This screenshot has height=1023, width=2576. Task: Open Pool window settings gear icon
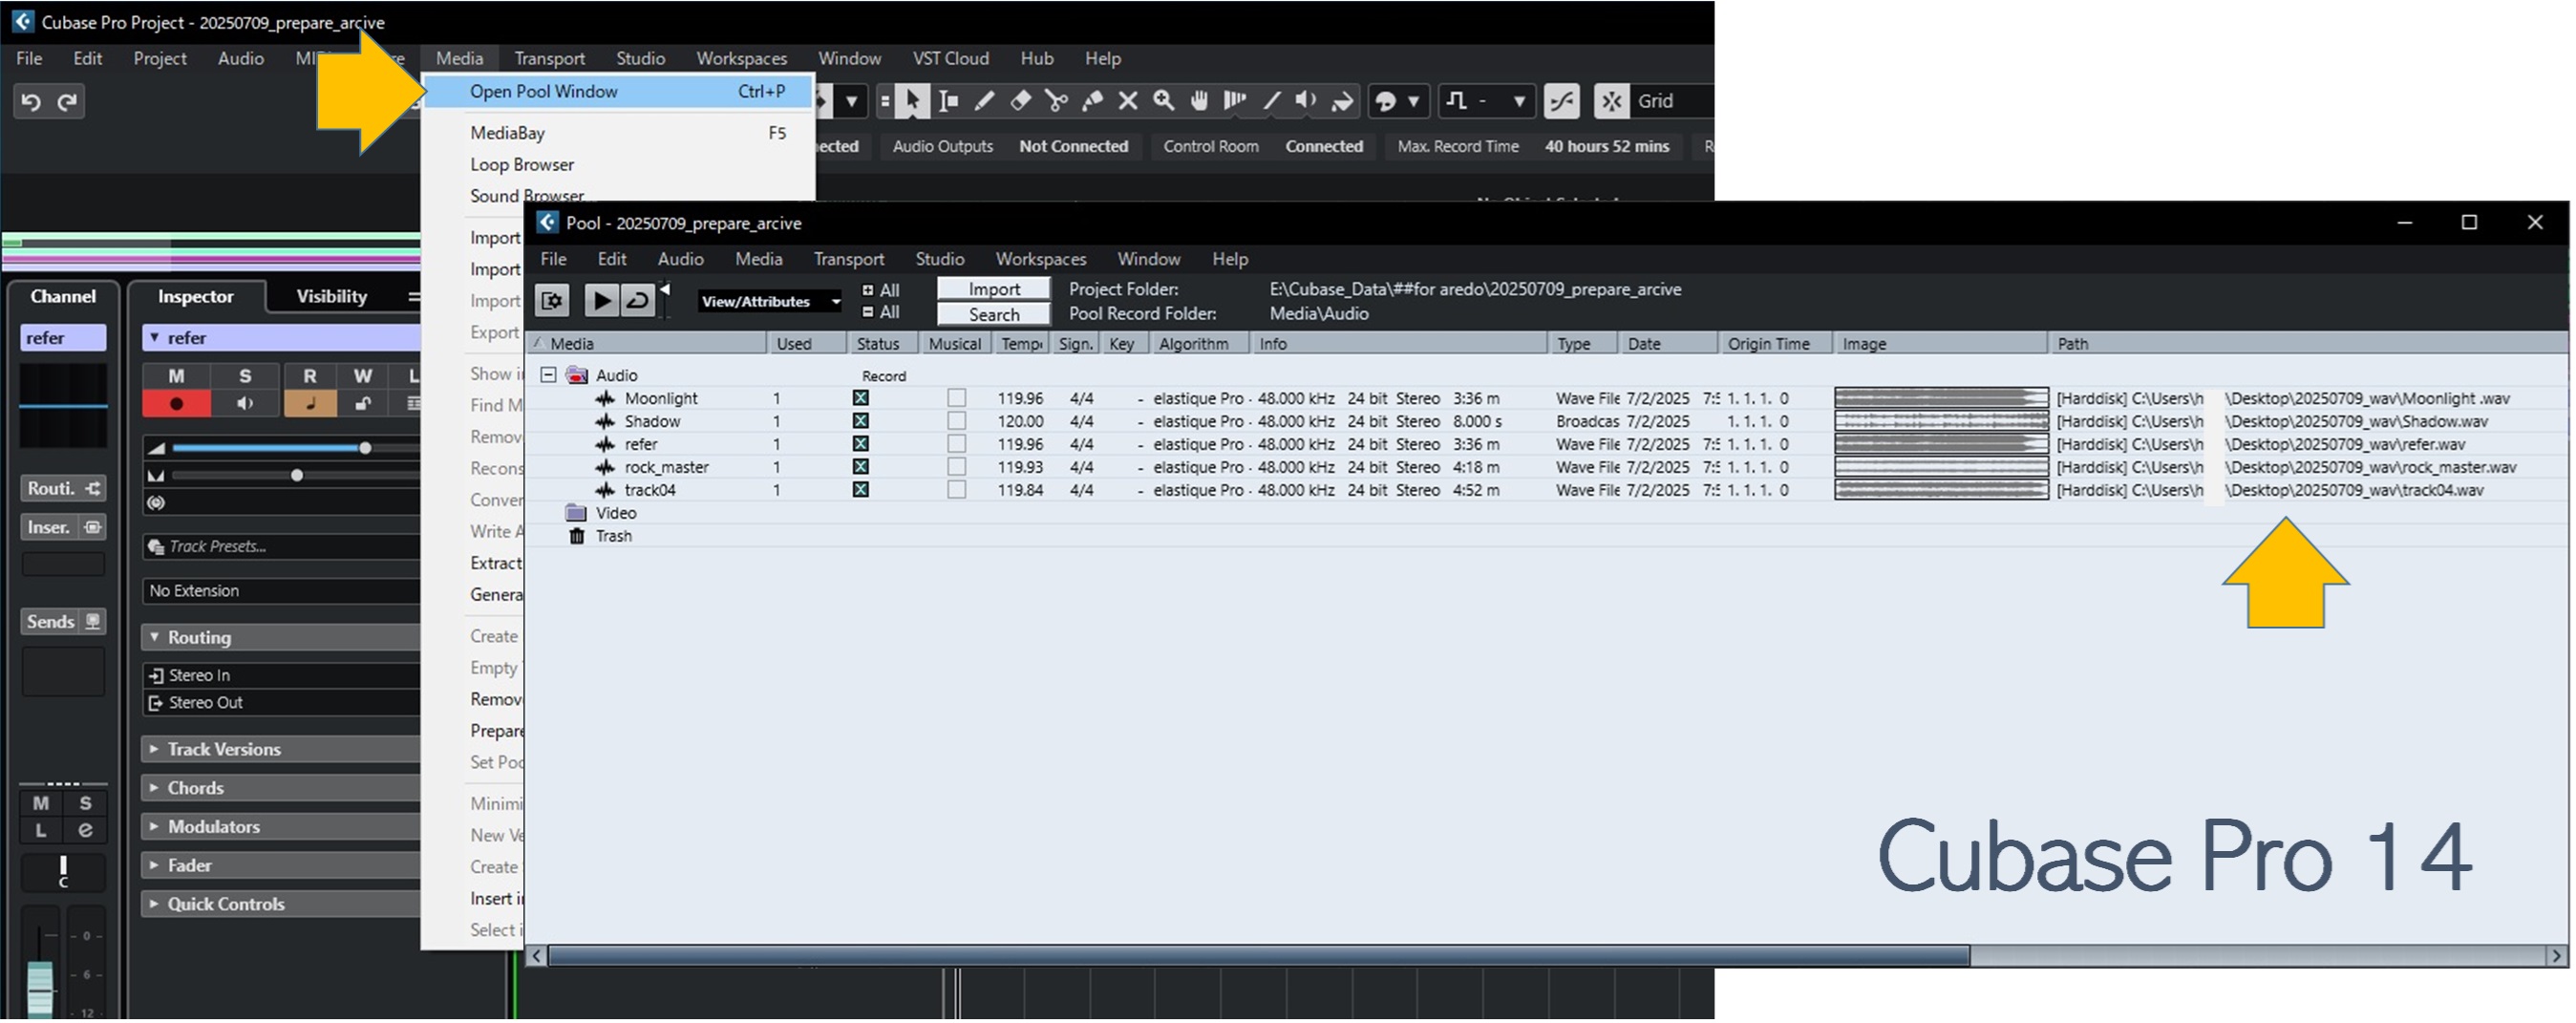(553, 301)
